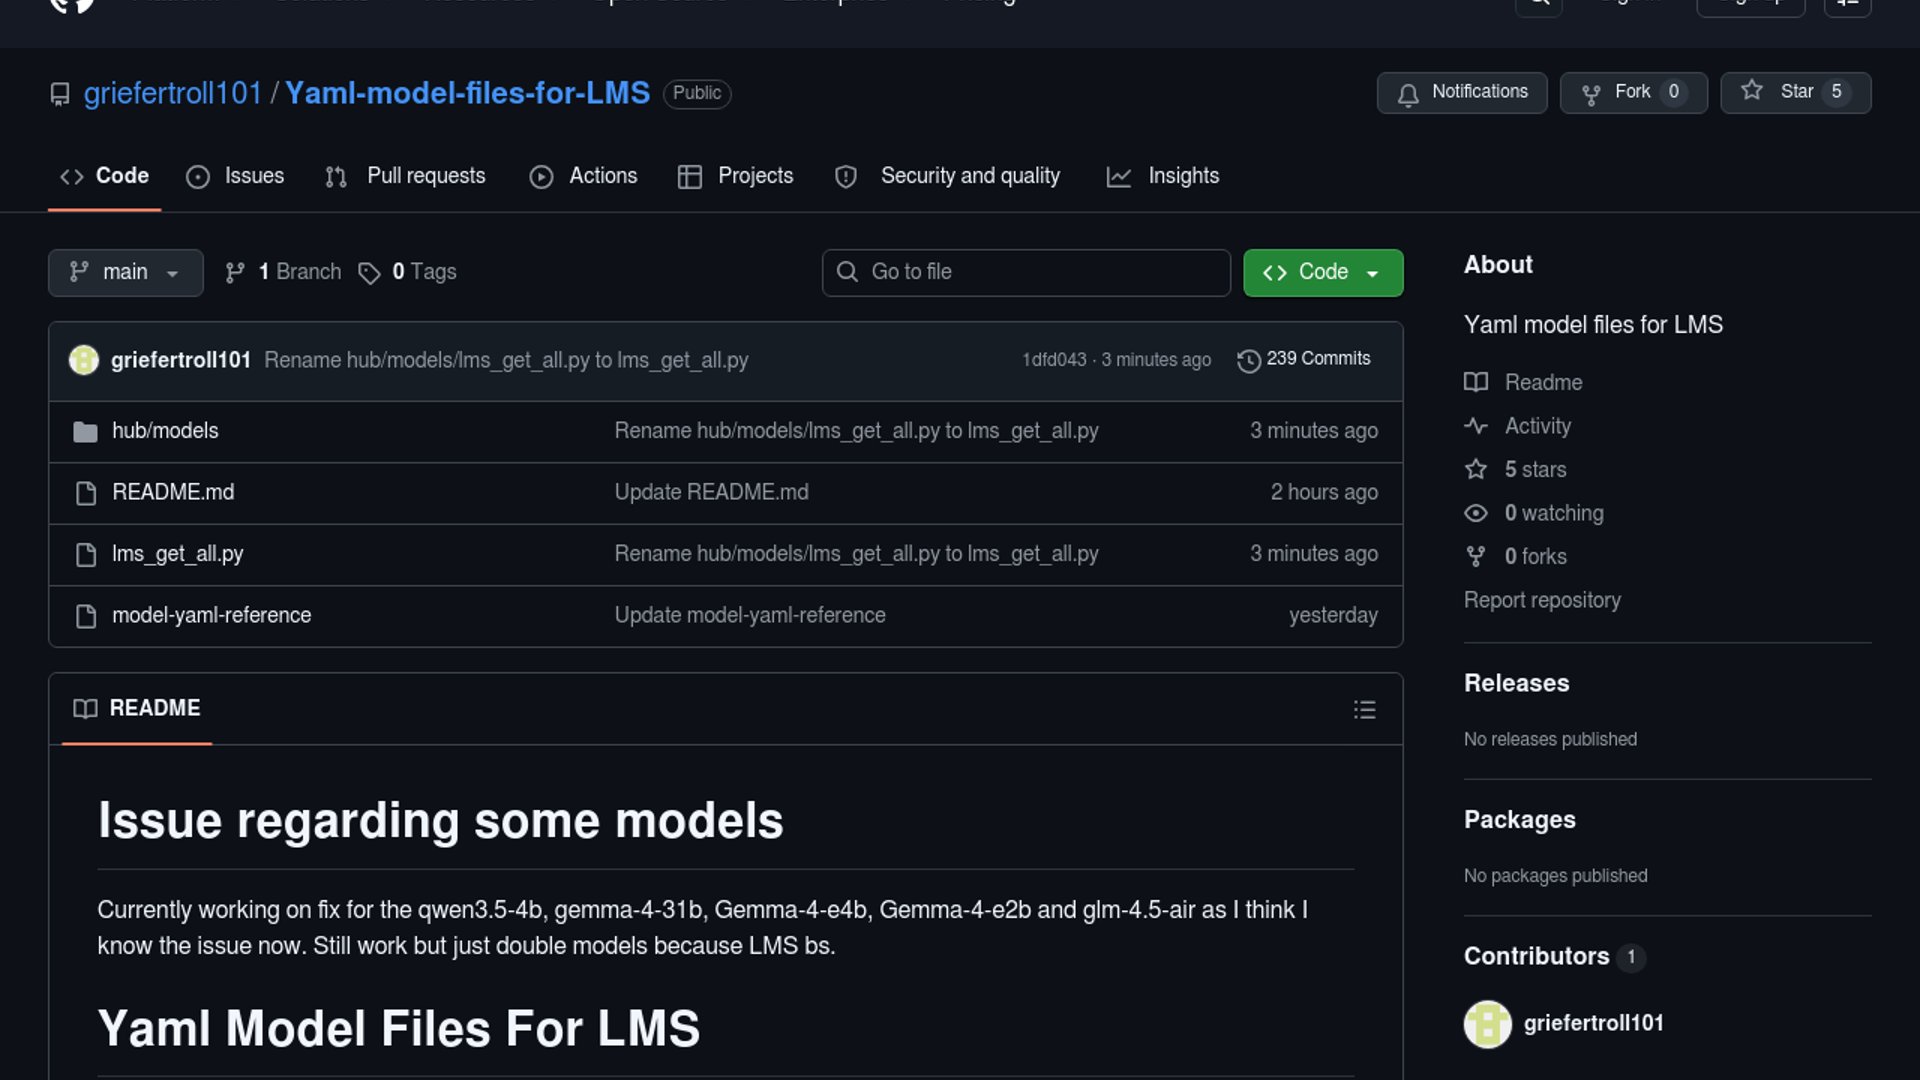Open the lms_get_all.py file
Viewport: 1920px width, 1080px height.
click(177, 554)
